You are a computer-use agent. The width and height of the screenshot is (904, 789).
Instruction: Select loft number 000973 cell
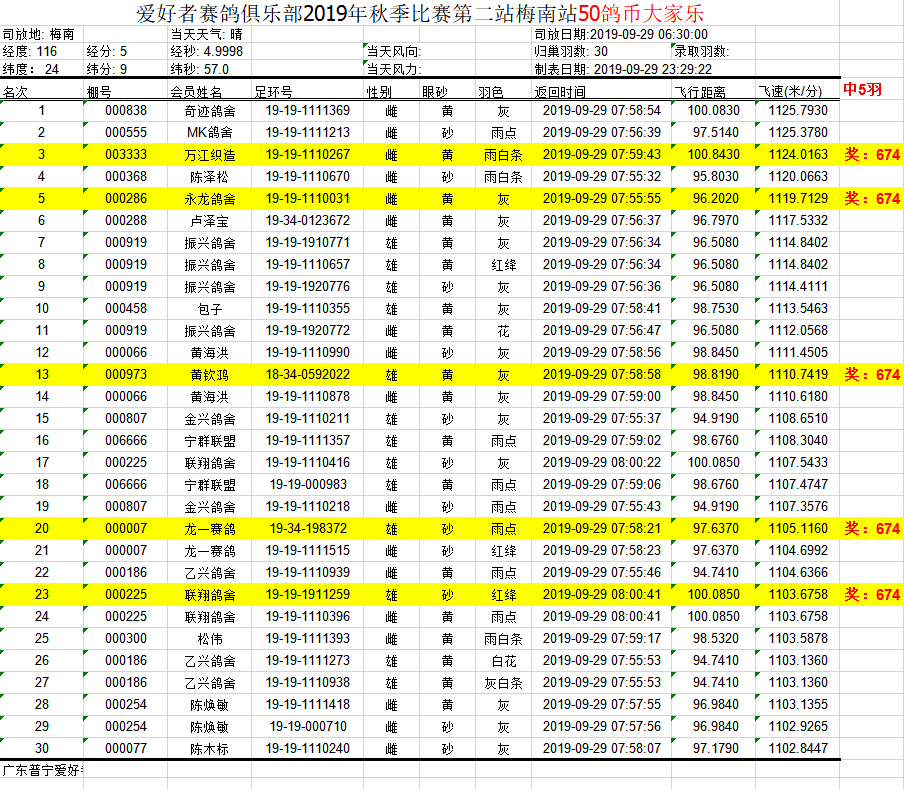click(x=126, y=375)
